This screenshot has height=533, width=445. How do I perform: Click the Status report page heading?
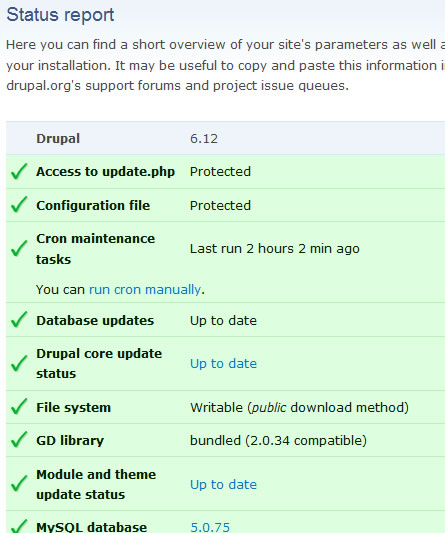pyautogui.click(x=60, y=15)
